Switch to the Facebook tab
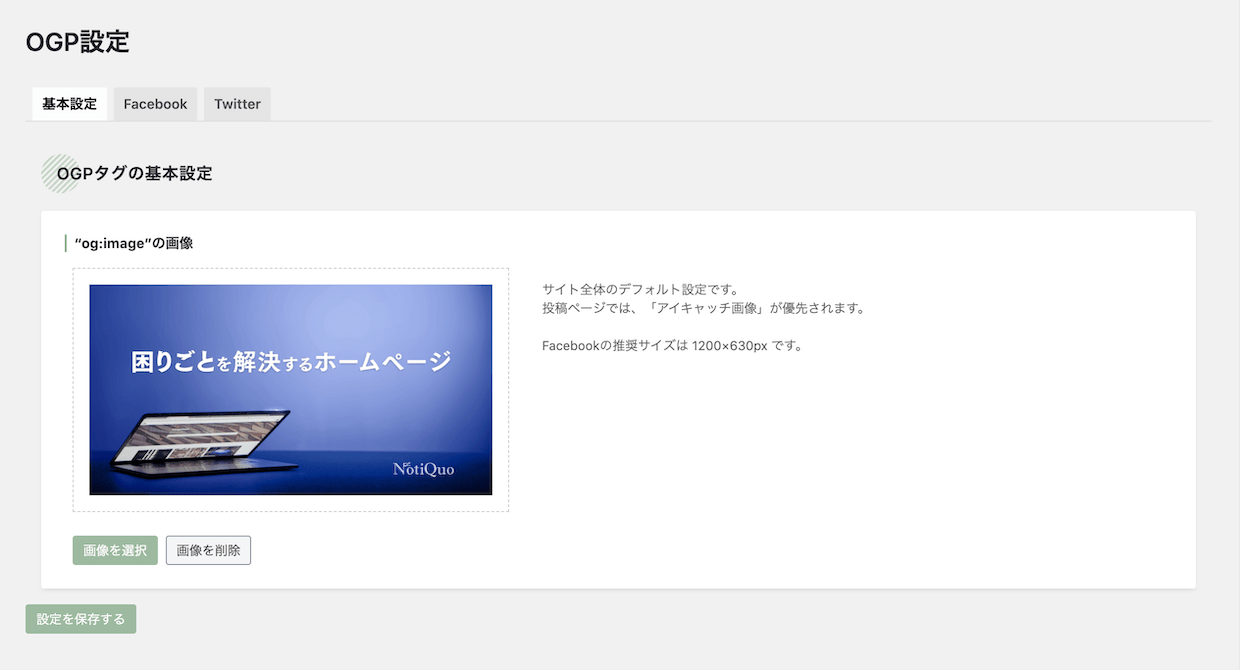This screenshot has width=1240, height=670. click(x=154, y=103)
